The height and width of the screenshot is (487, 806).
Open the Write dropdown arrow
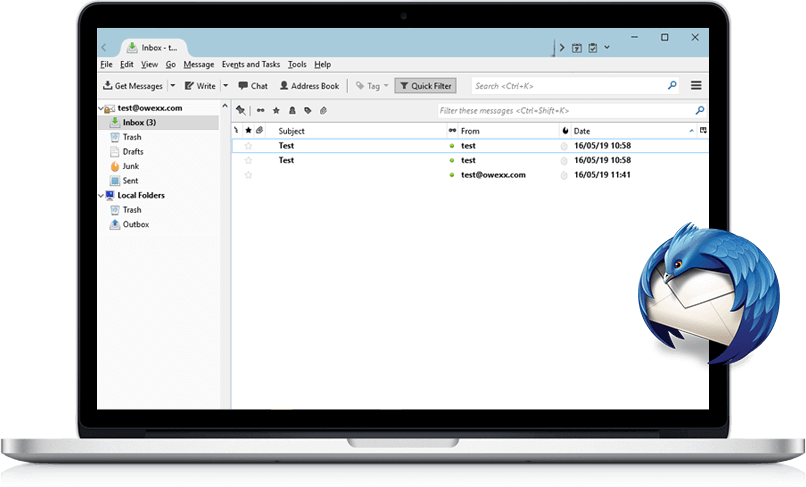[225, 86]
